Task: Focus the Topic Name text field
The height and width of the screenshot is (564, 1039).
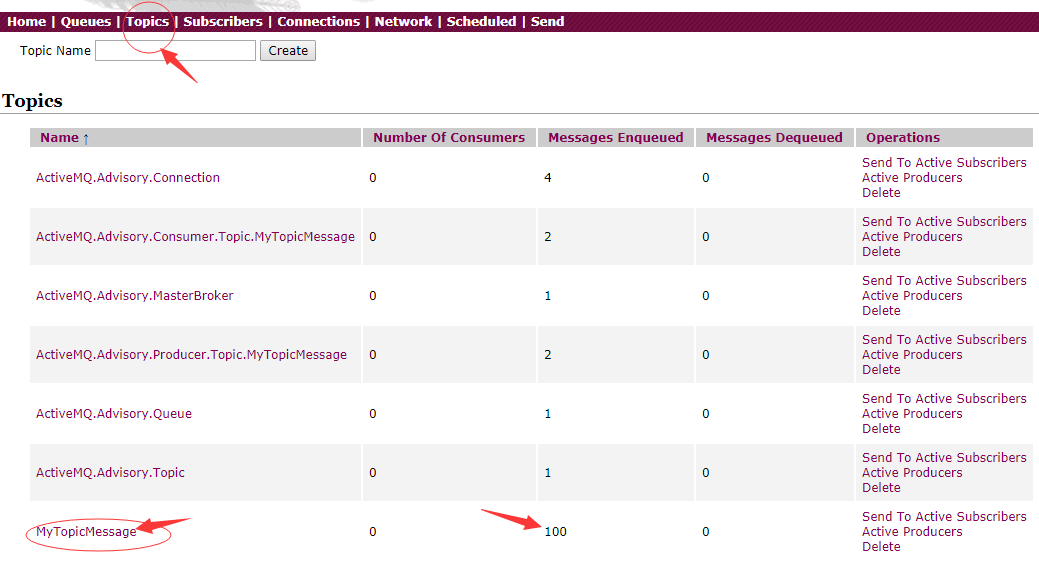Action: [x=176, y=50]
